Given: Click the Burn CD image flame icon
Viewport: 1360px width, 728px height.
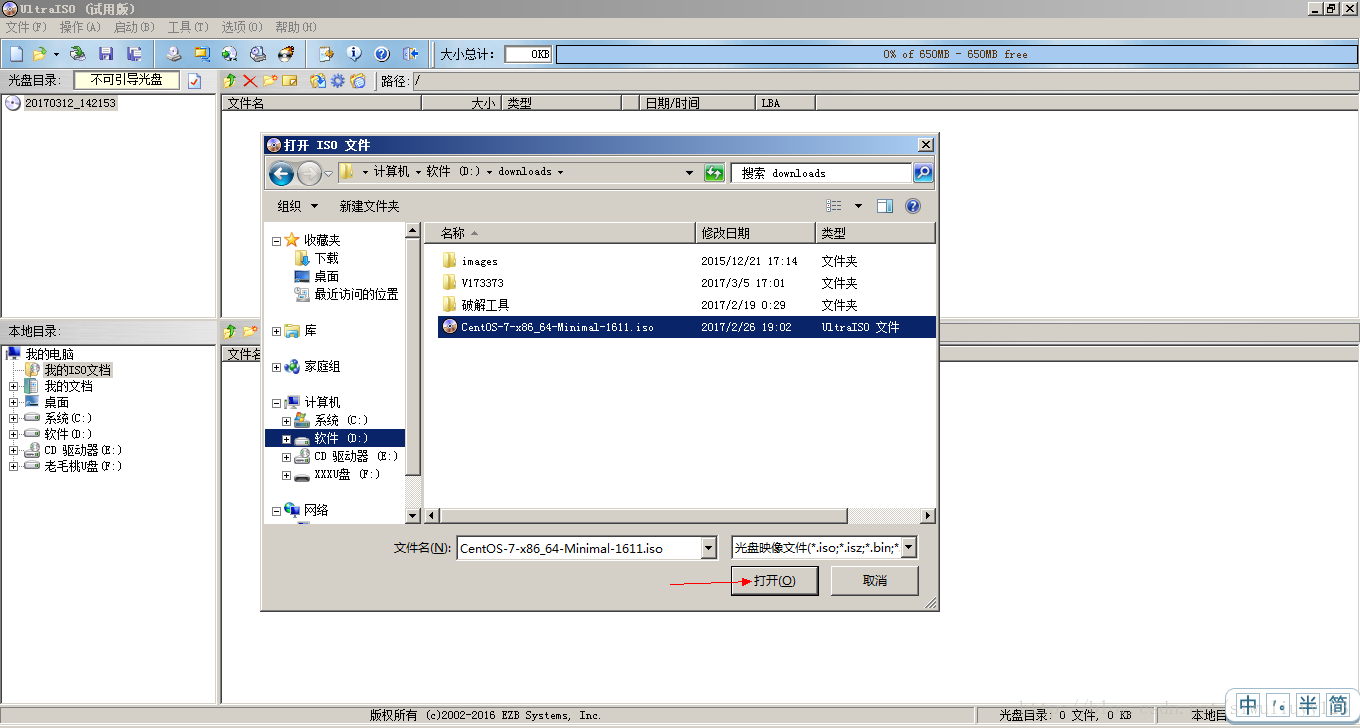Looking at the screenshot, I should (286, 54).
